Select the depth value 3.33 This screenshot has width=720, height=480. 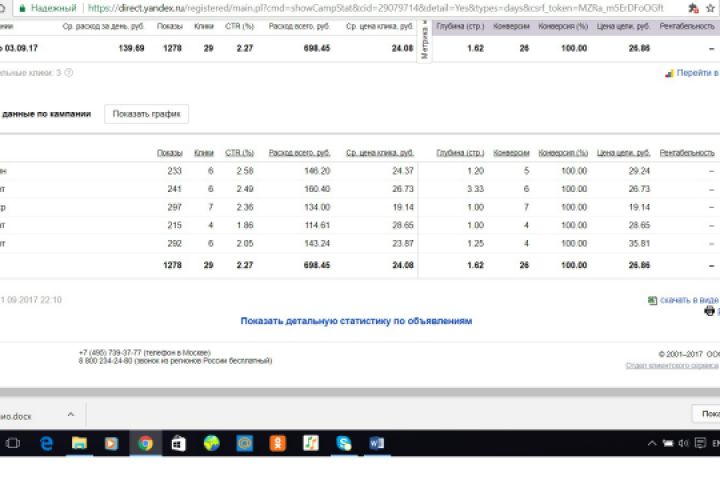click(x=475, y=189)
